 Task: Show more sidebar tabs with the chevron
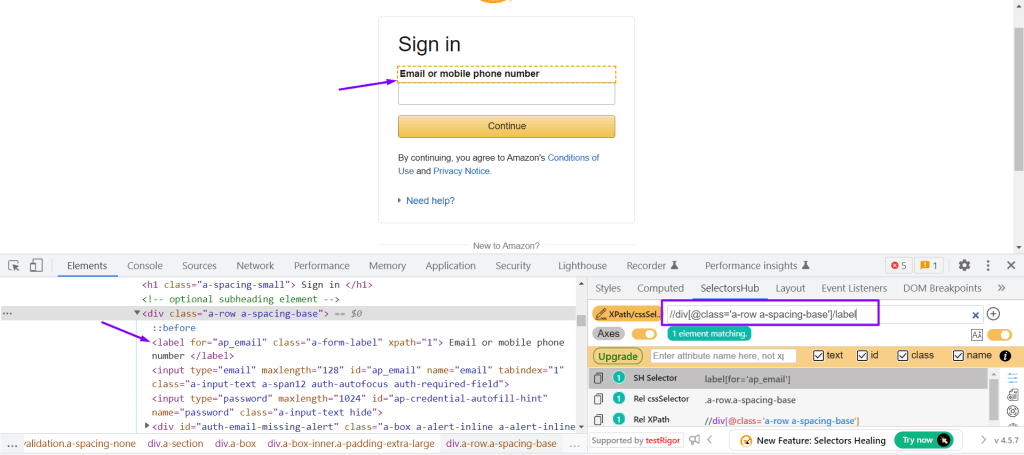point(1001,289)
